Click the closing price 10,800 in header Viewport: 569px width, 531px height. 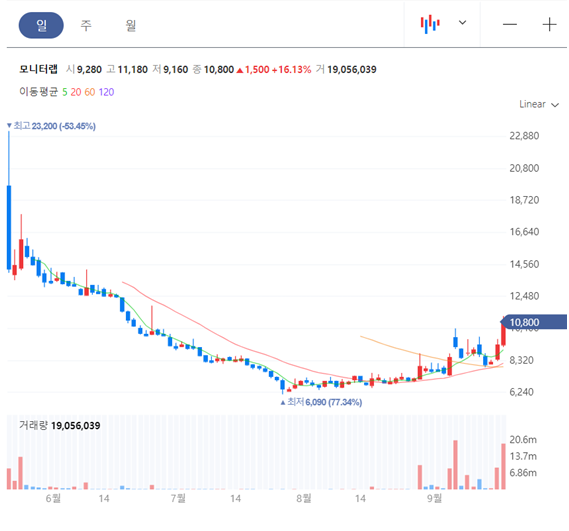pyautogui.click(x=219, y=69)
